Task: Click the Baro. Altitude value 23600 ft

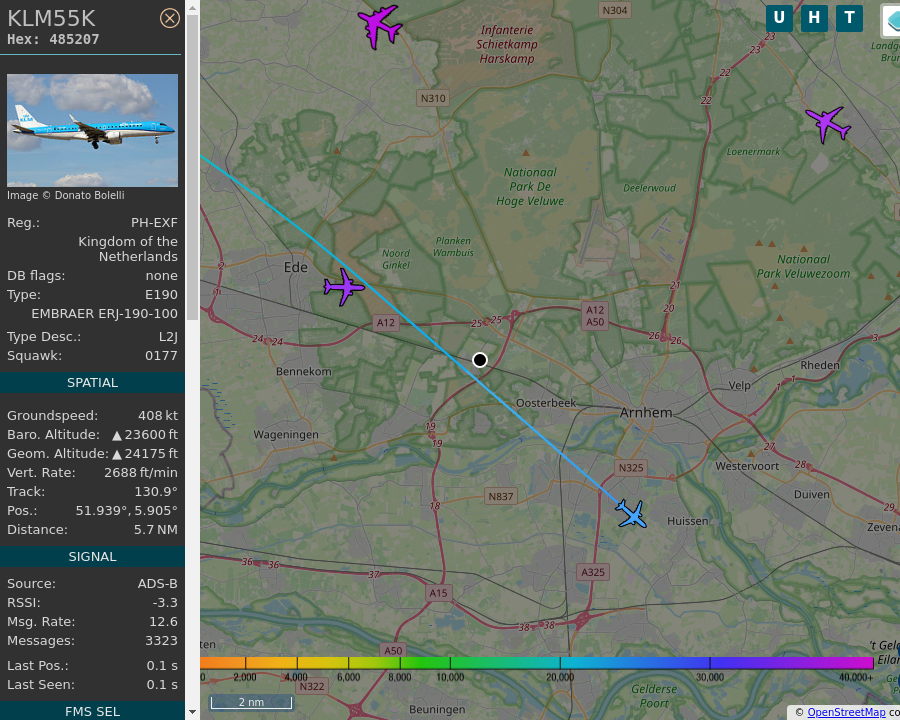Action: coord(145,435)
